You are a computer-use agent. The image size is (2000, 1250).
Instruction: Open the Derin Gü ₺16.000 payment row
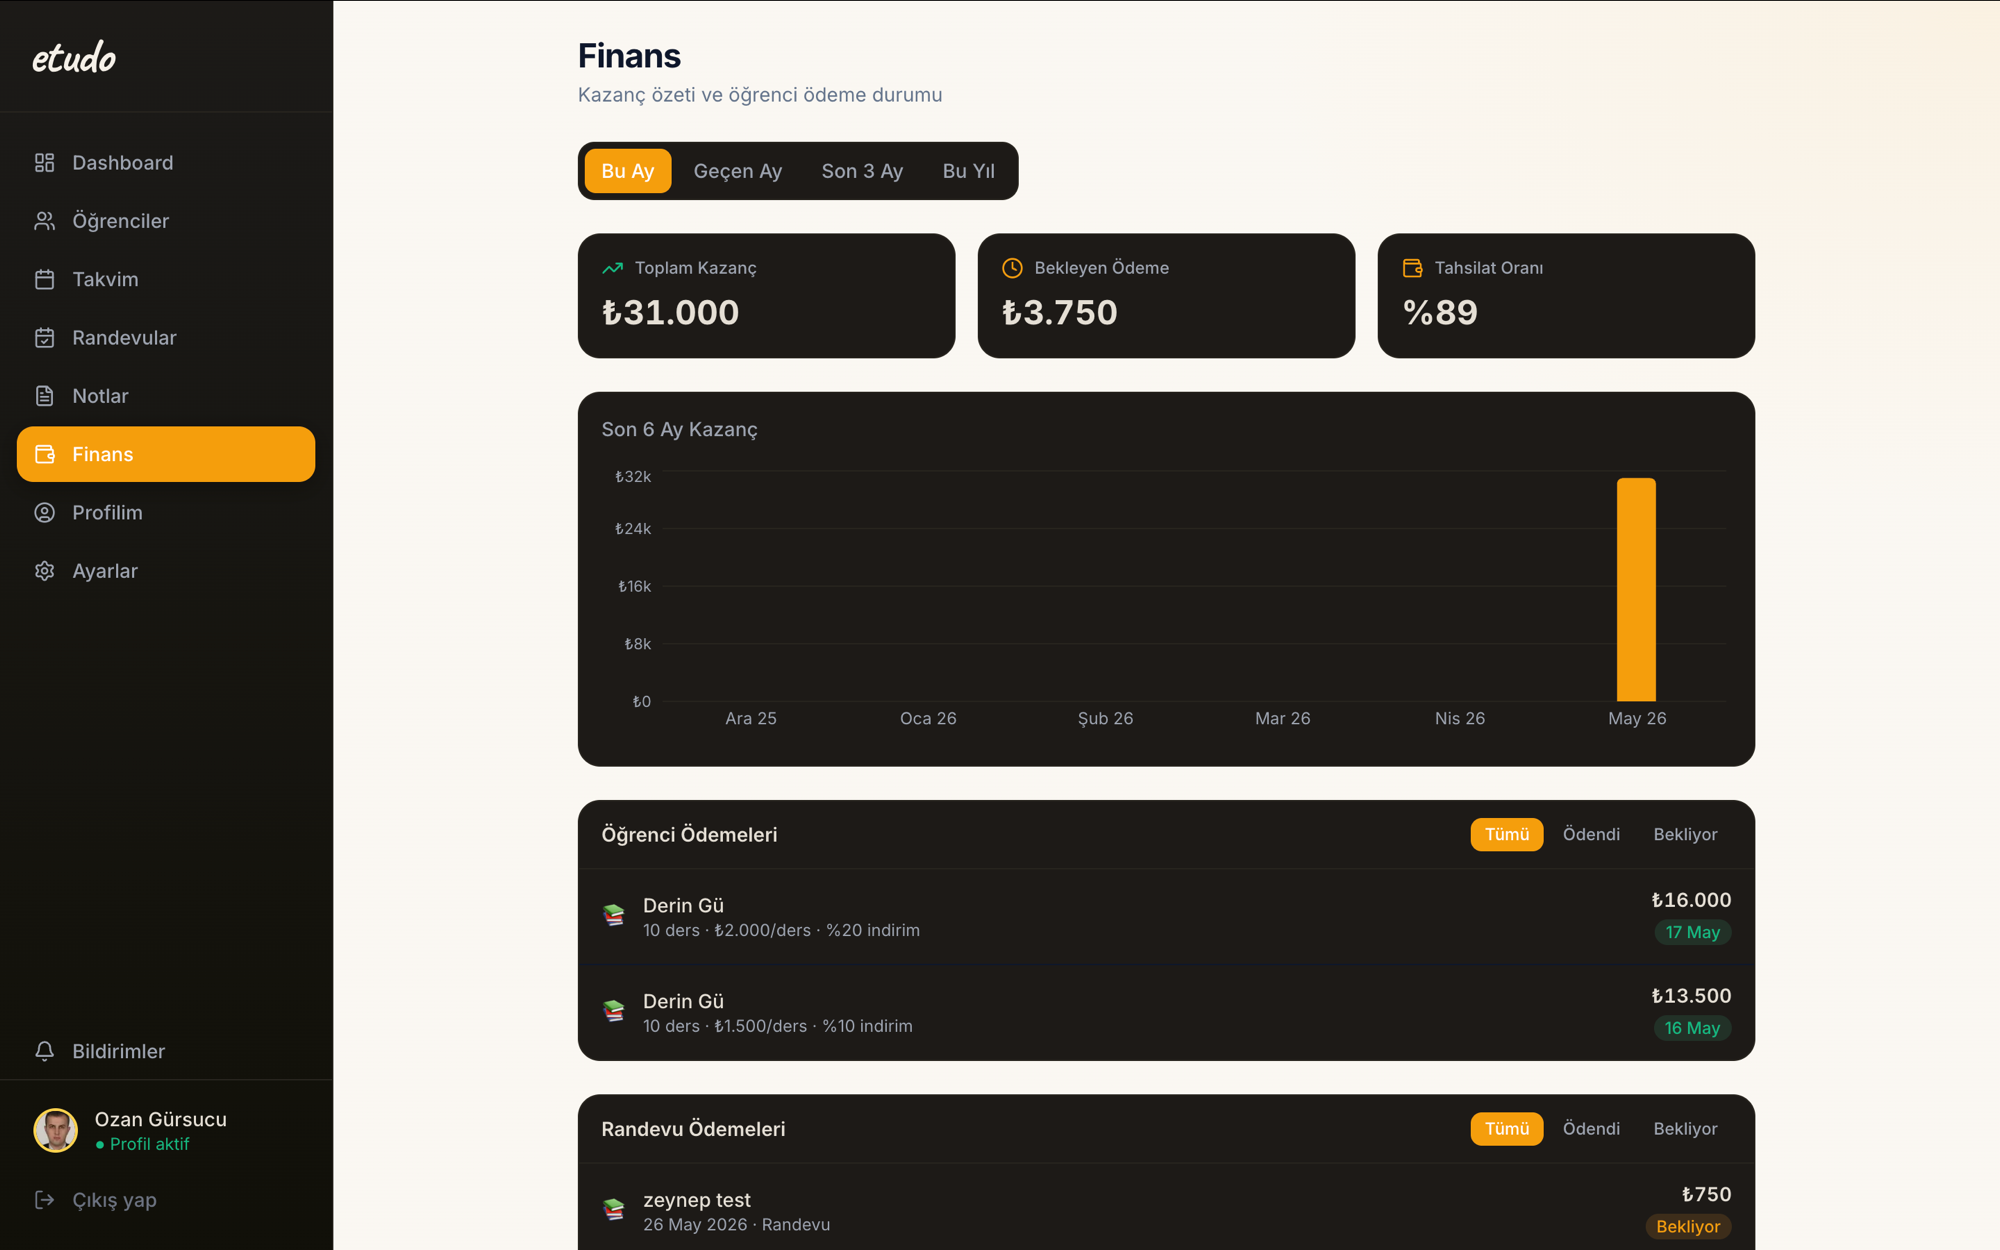pos(1166,916)
